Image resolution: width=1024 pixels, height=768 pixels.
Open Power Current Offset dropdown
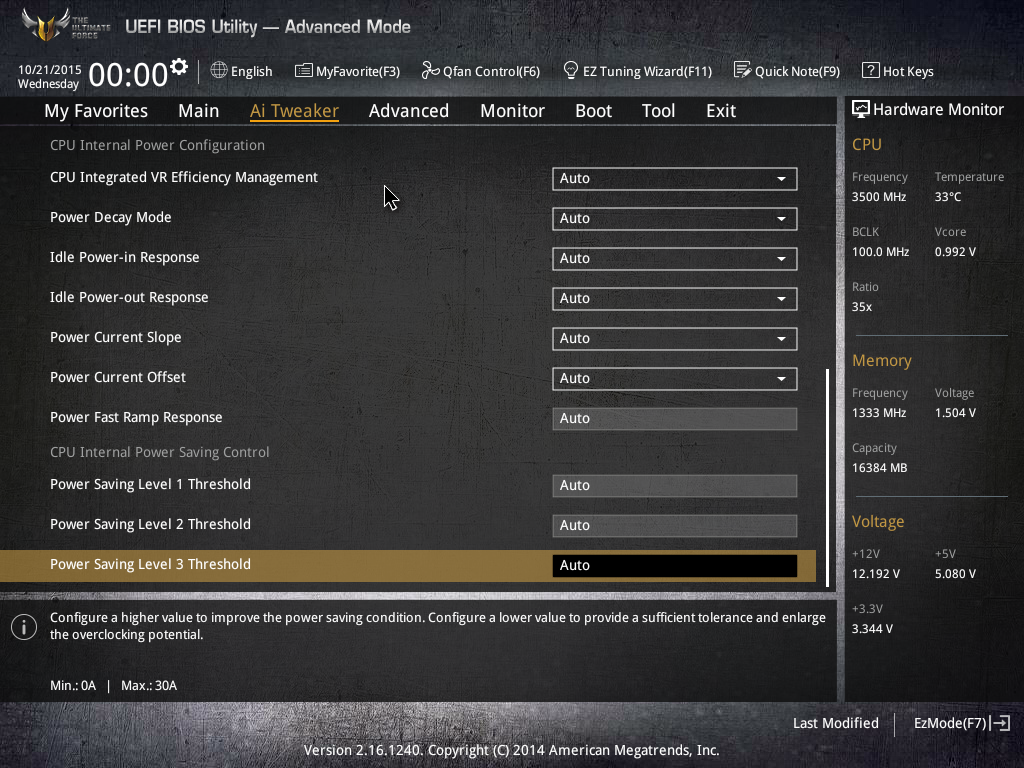pyautogui.click(x=675, y=378)
